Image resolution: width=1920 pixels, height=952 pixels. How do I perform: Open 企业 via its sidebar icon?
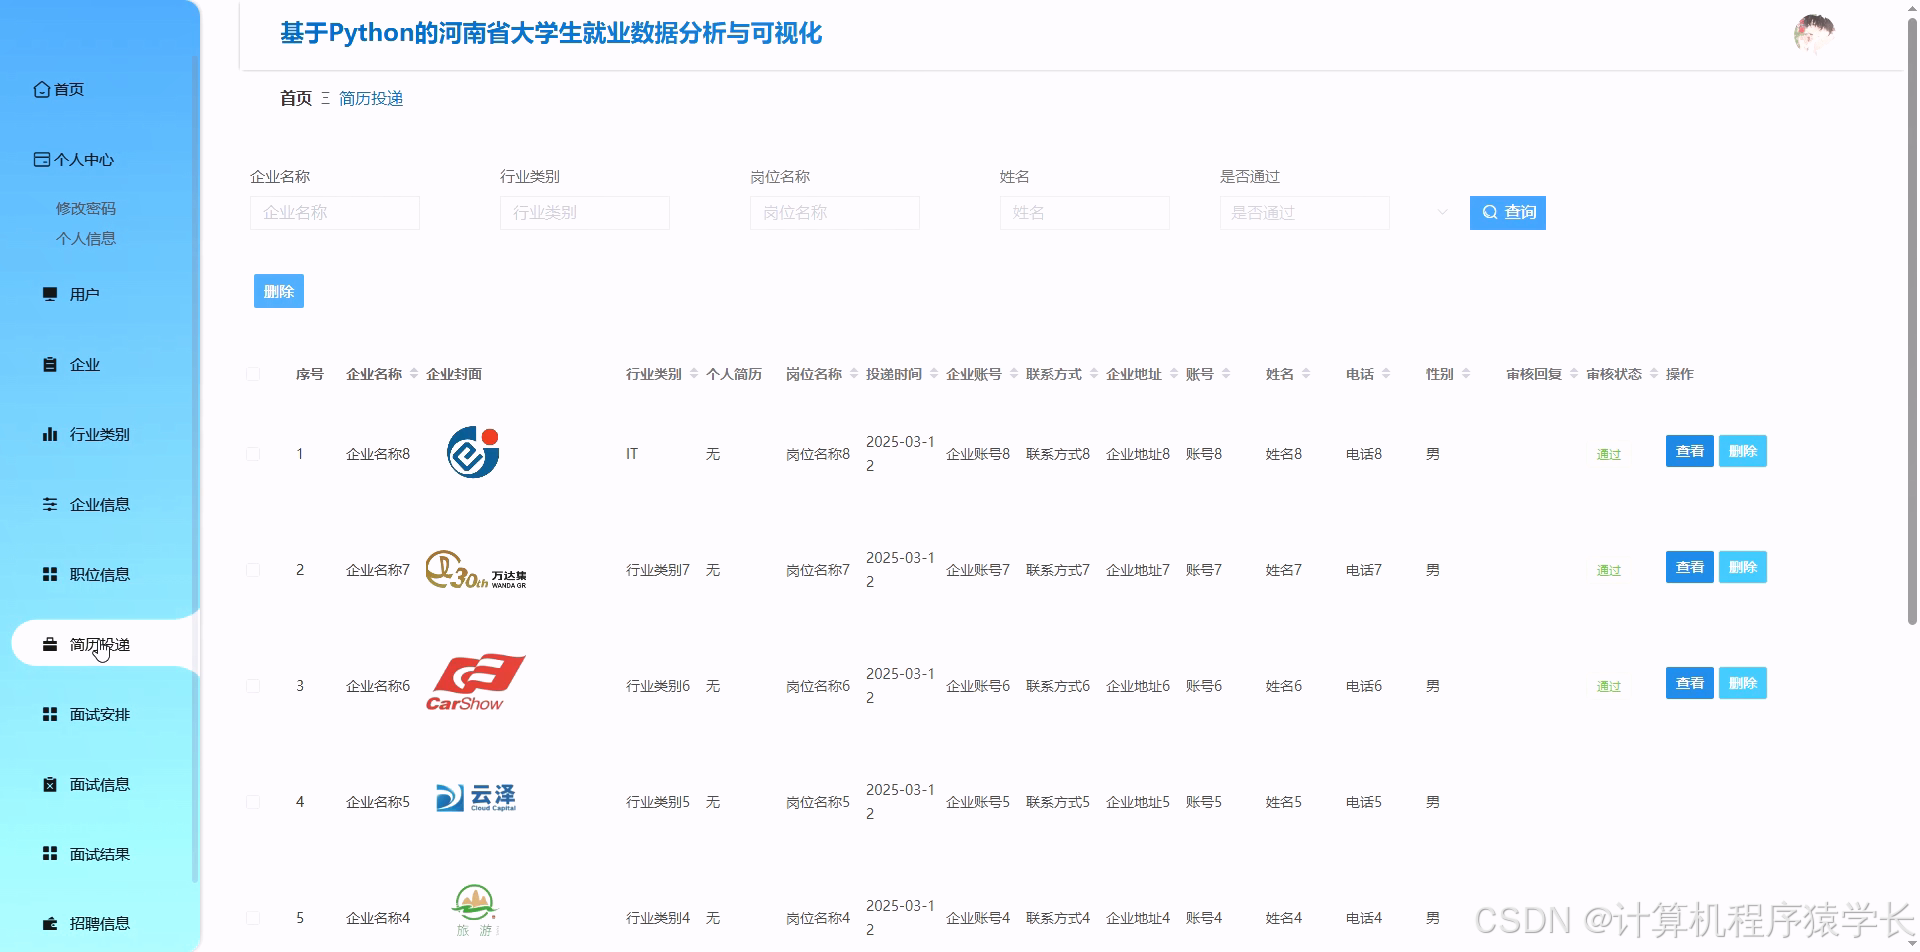[x=49, y=364]
